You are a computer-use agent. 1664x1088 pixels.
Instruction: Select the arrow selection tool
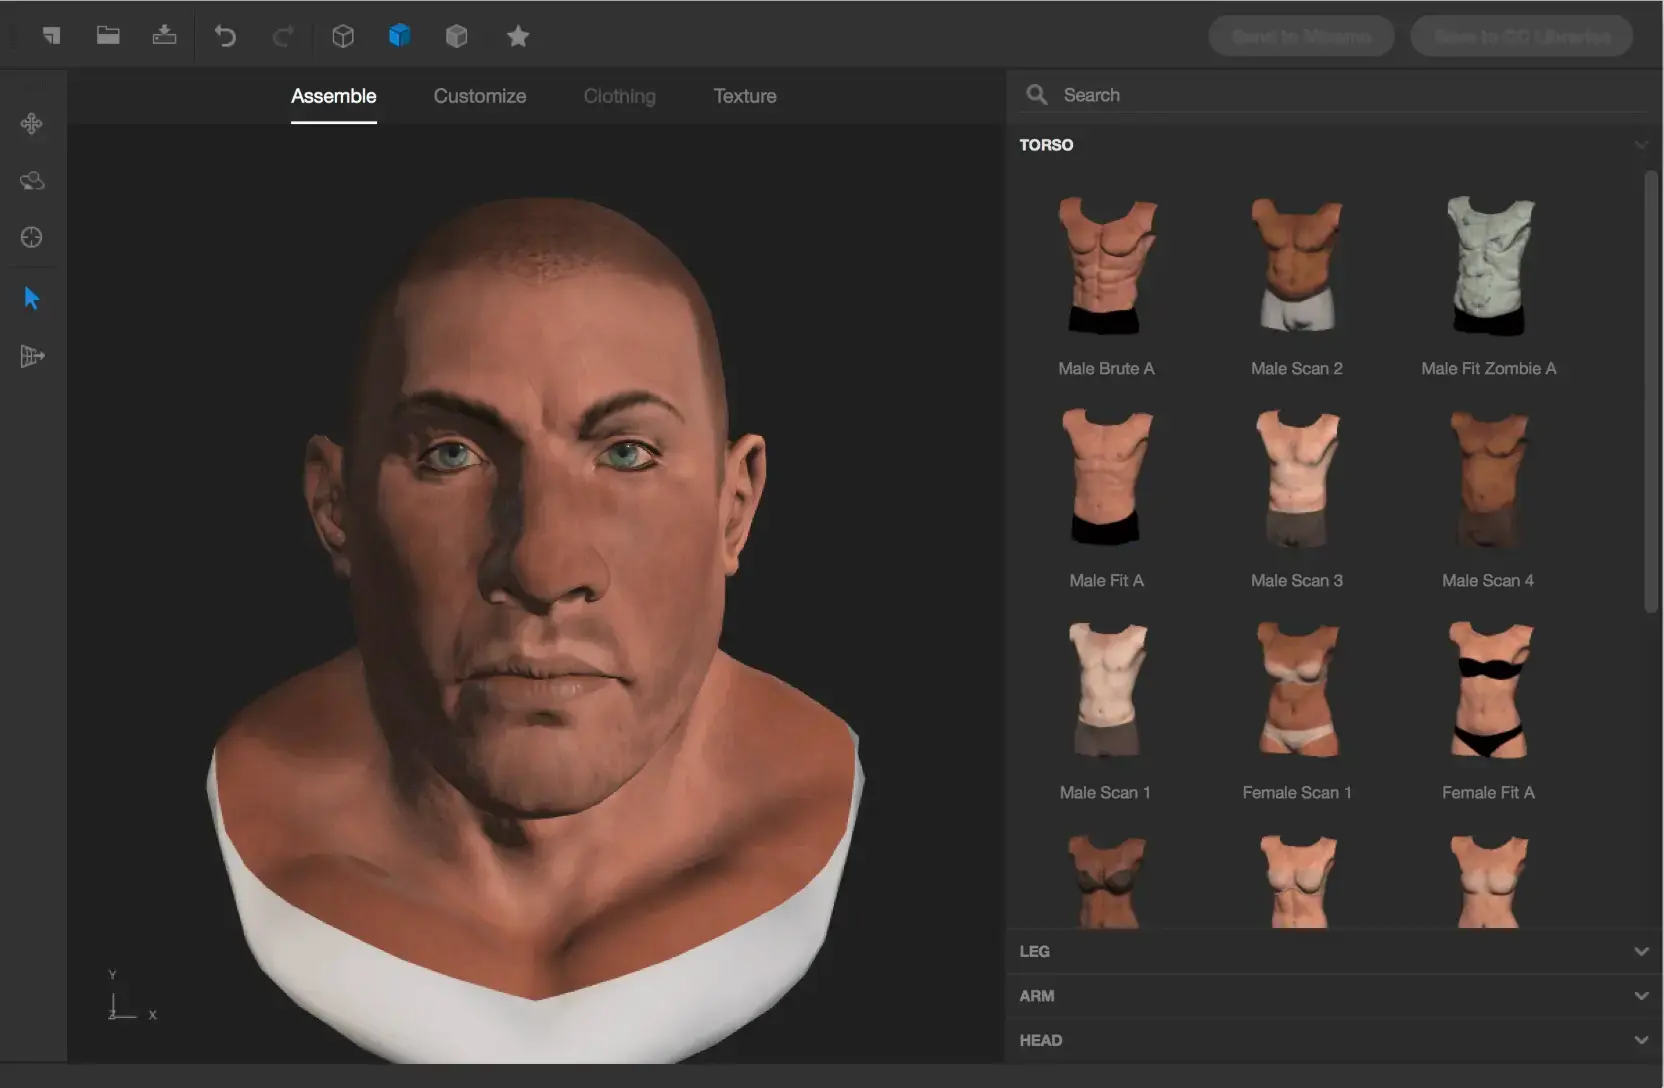[32, 298]
